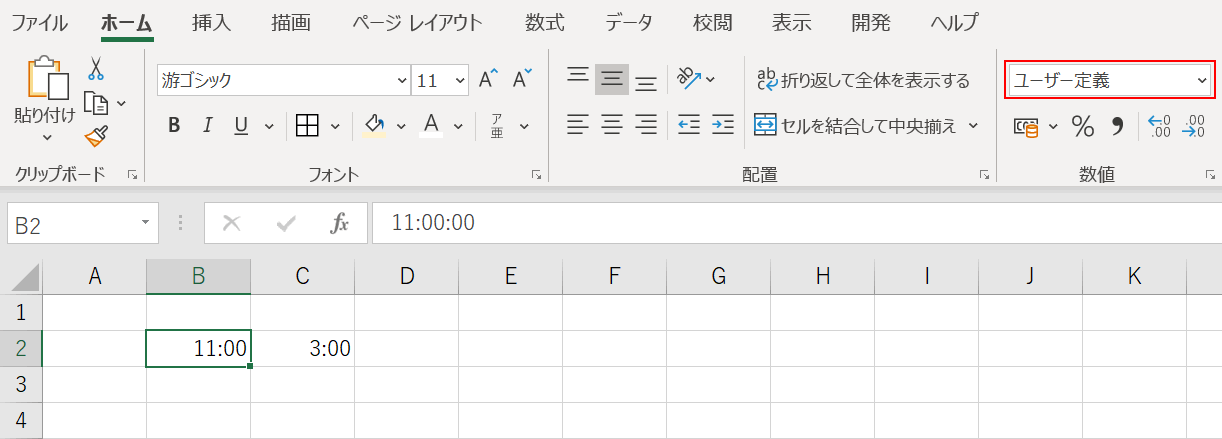This screenshot has height=439, width=1222.
Task: Increase font size with large A
Action: click(x=489, y=80)
